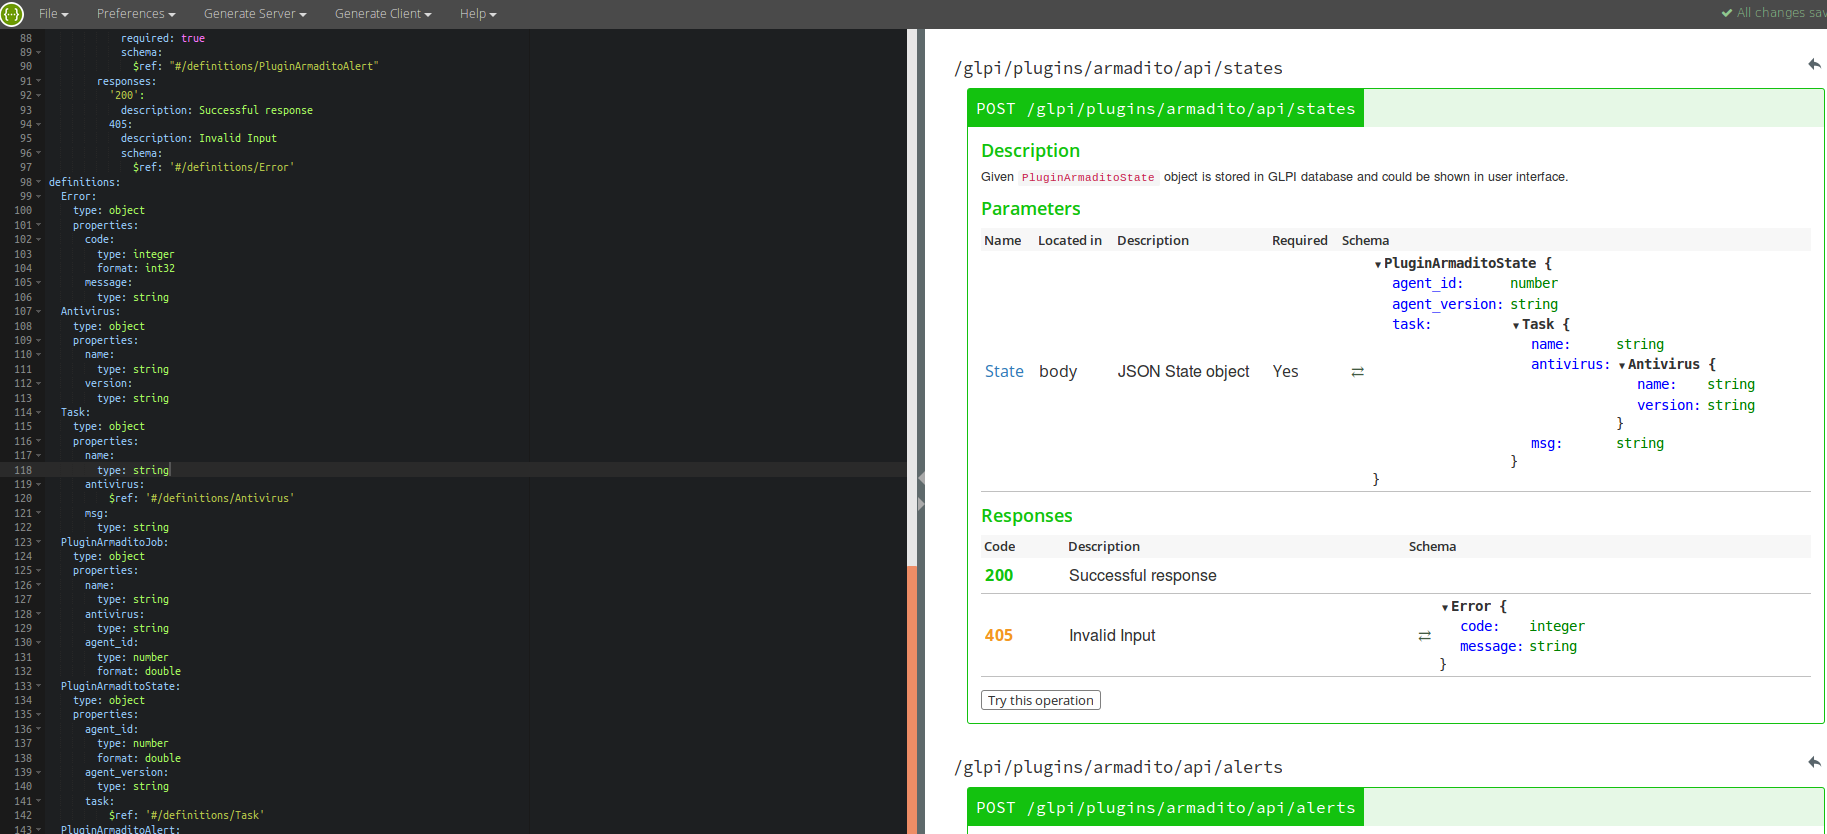The width and height of the screenshot is (1827, 834).
Task: Click Try this operation button
Action: [1041, 700]
